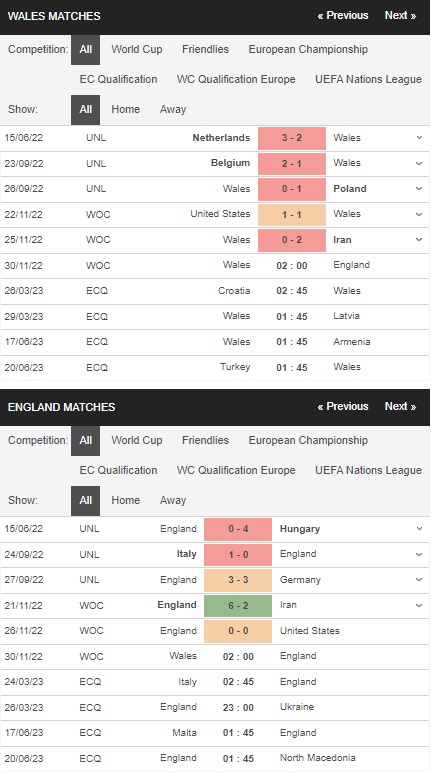Switch to UEFA Nations League tab for England

coord(368,470)
